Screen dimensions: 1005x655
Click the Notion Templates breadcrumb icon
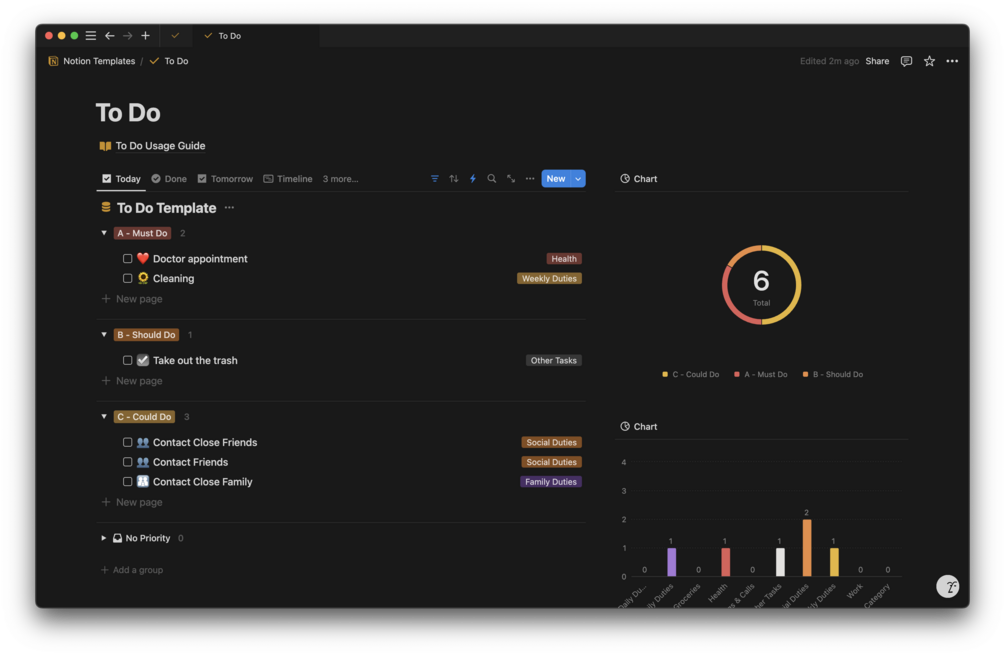point(53,61)
